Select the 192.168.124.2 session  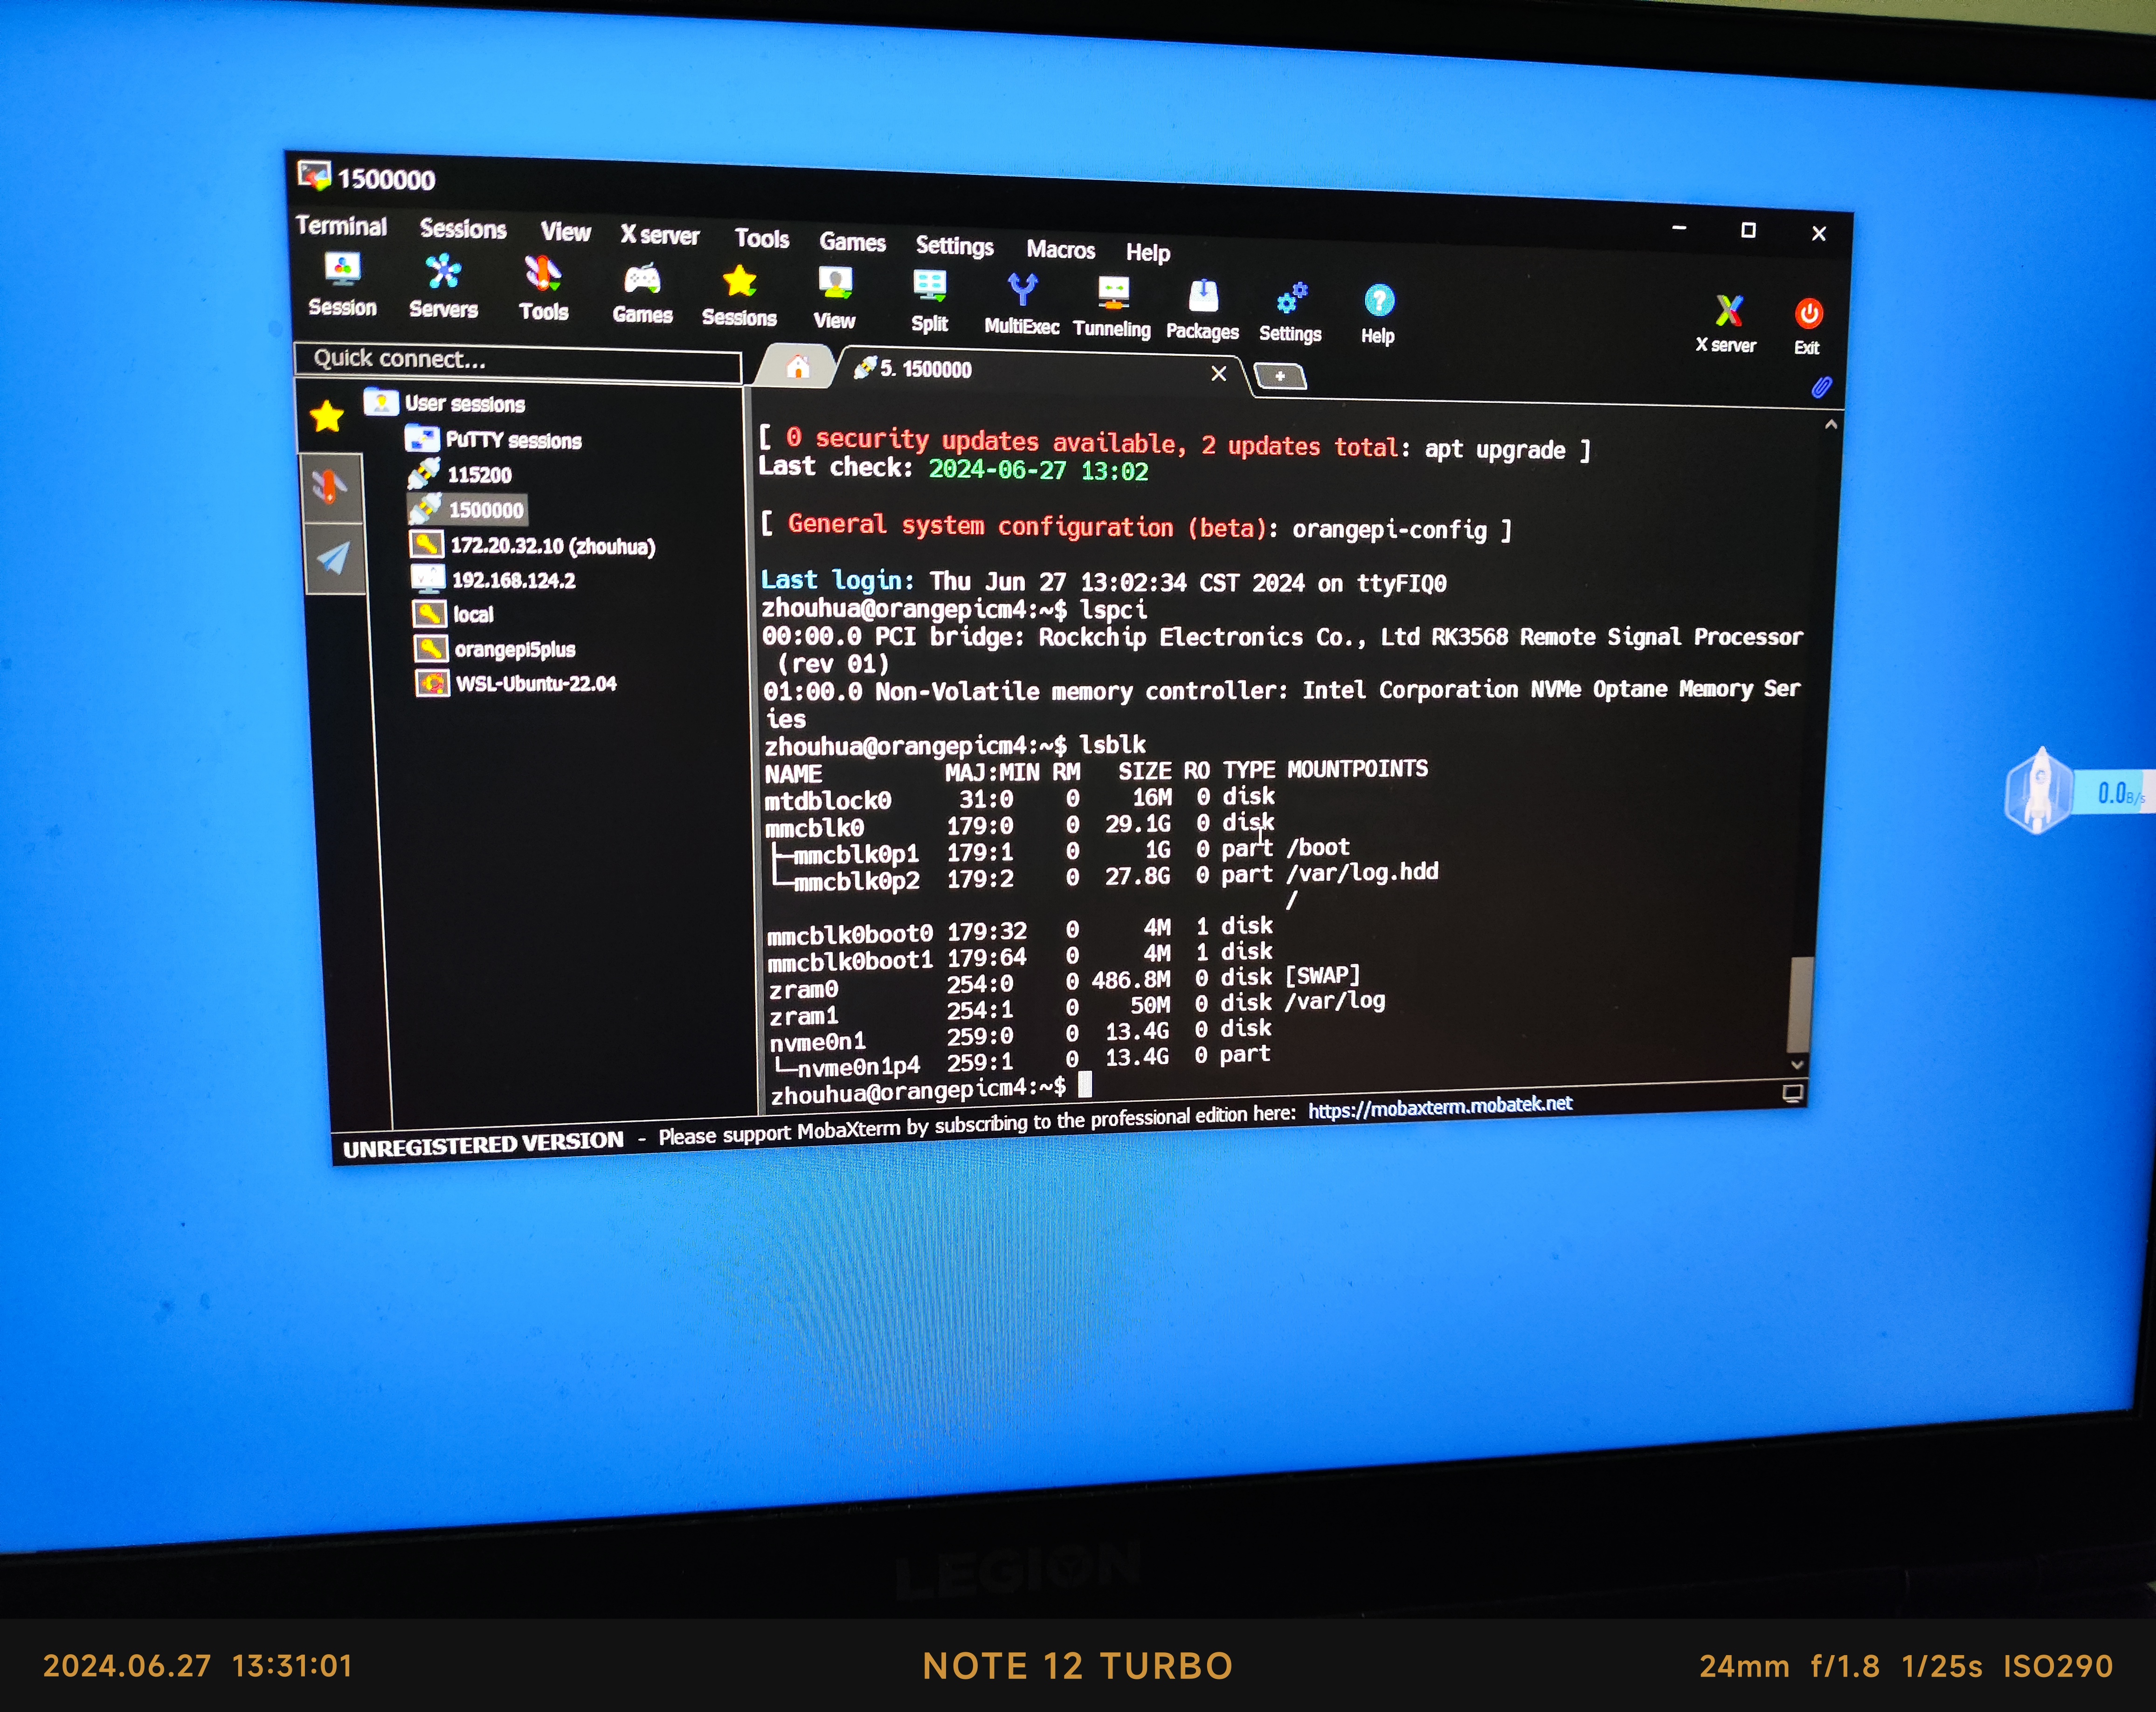[x=494, y=580]
